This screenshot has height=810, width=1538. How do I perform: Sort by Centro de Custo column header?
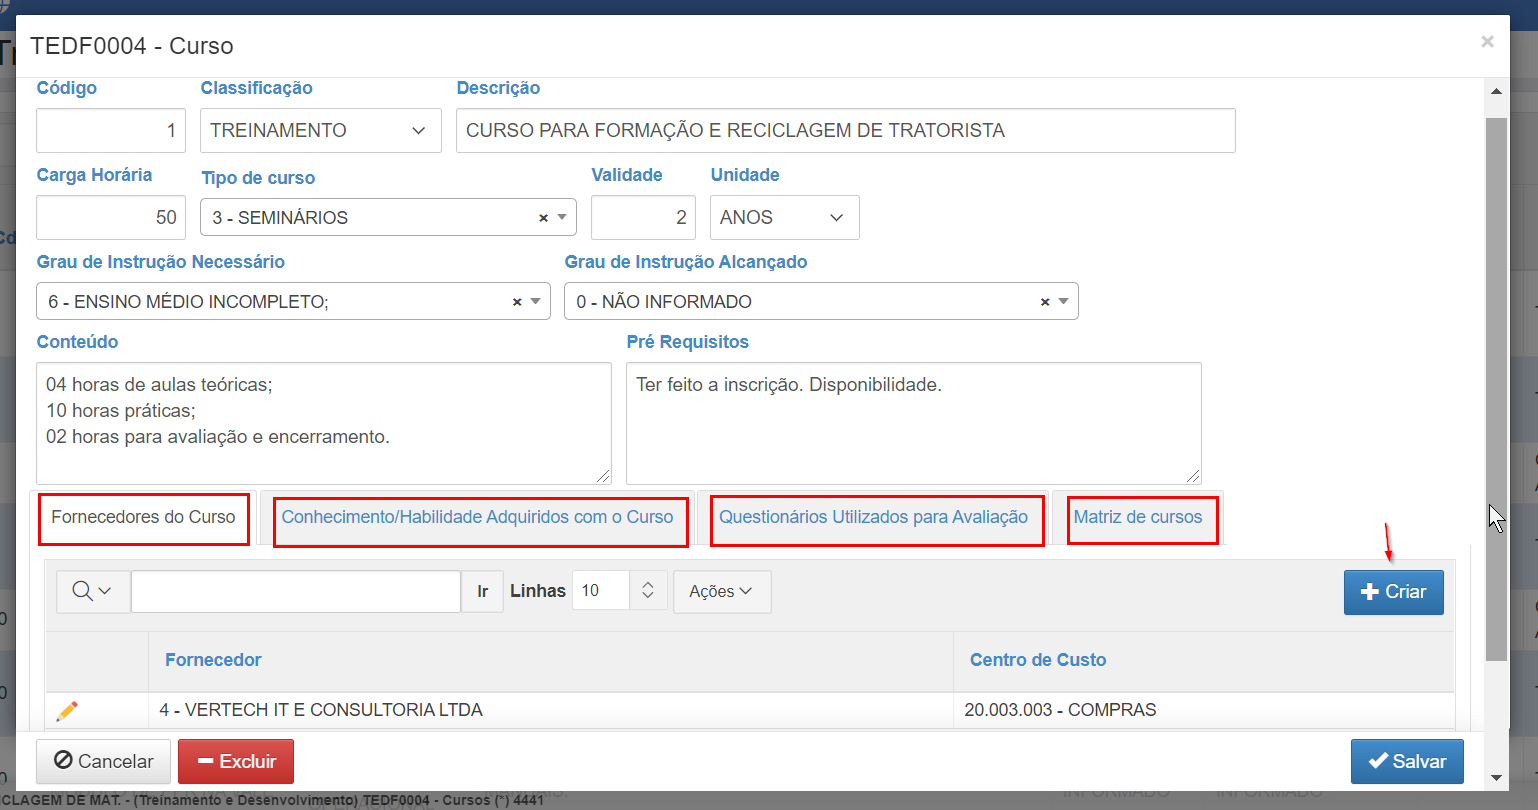(1038, 660)
